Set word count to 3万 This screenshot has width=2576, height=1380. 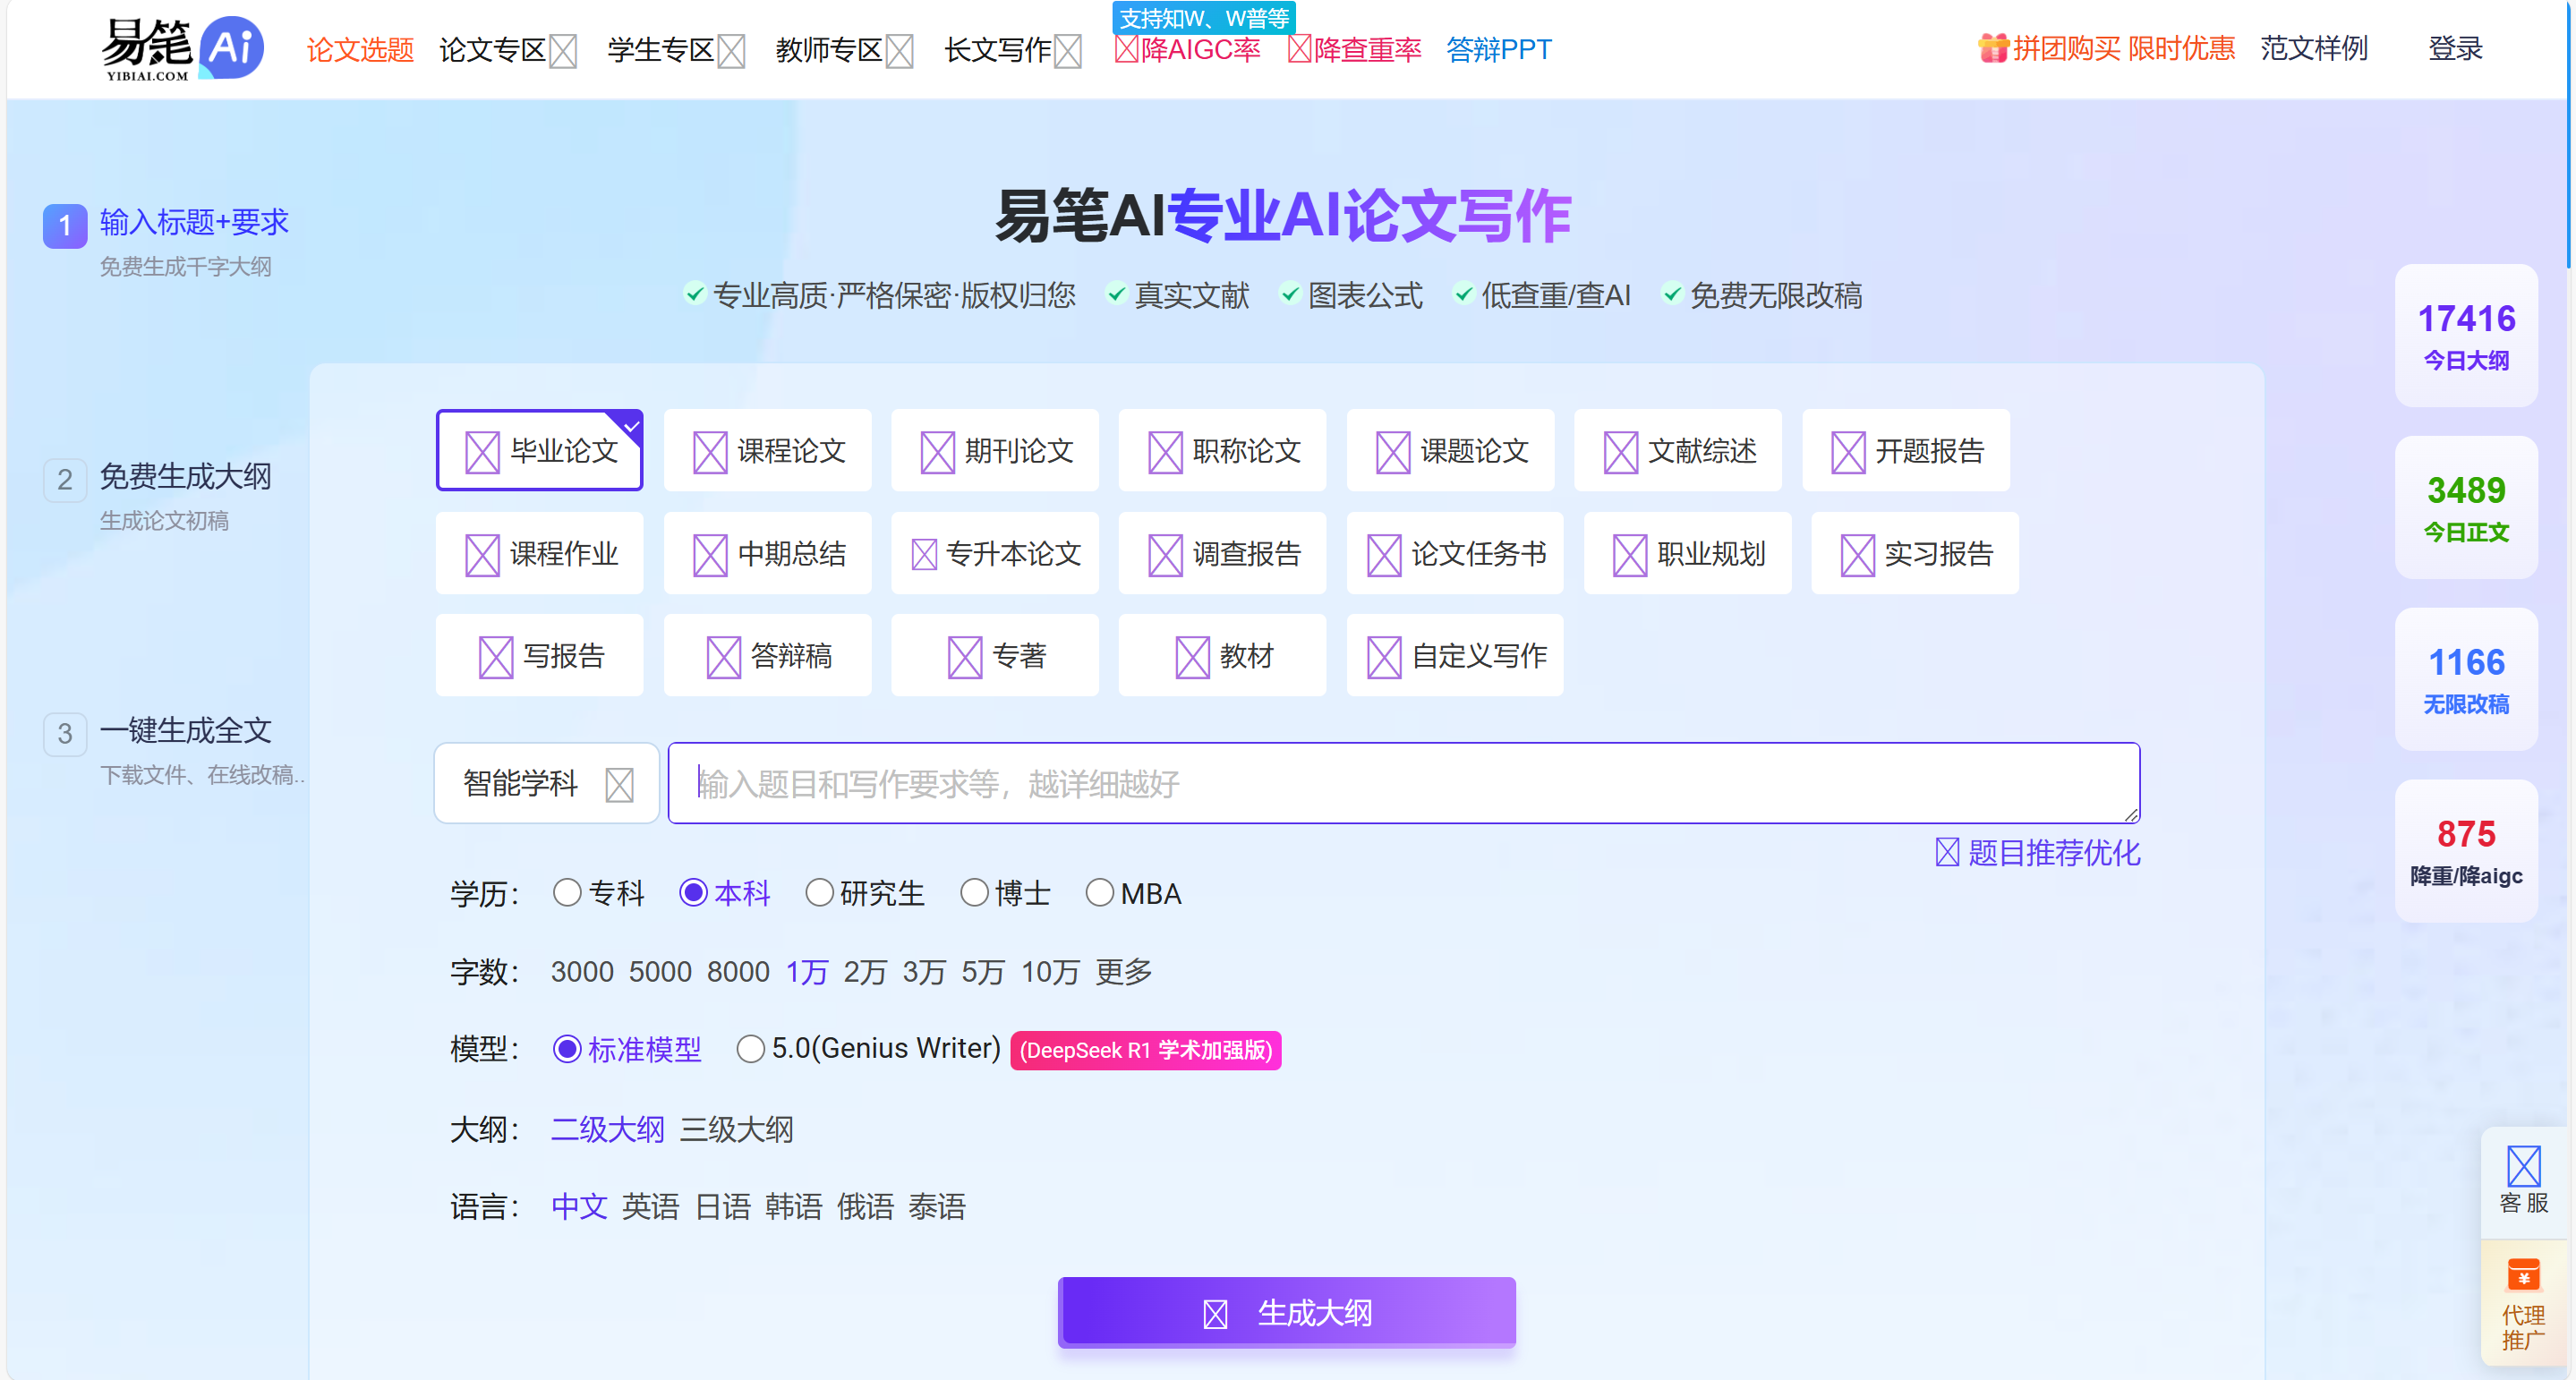(924, 971)
